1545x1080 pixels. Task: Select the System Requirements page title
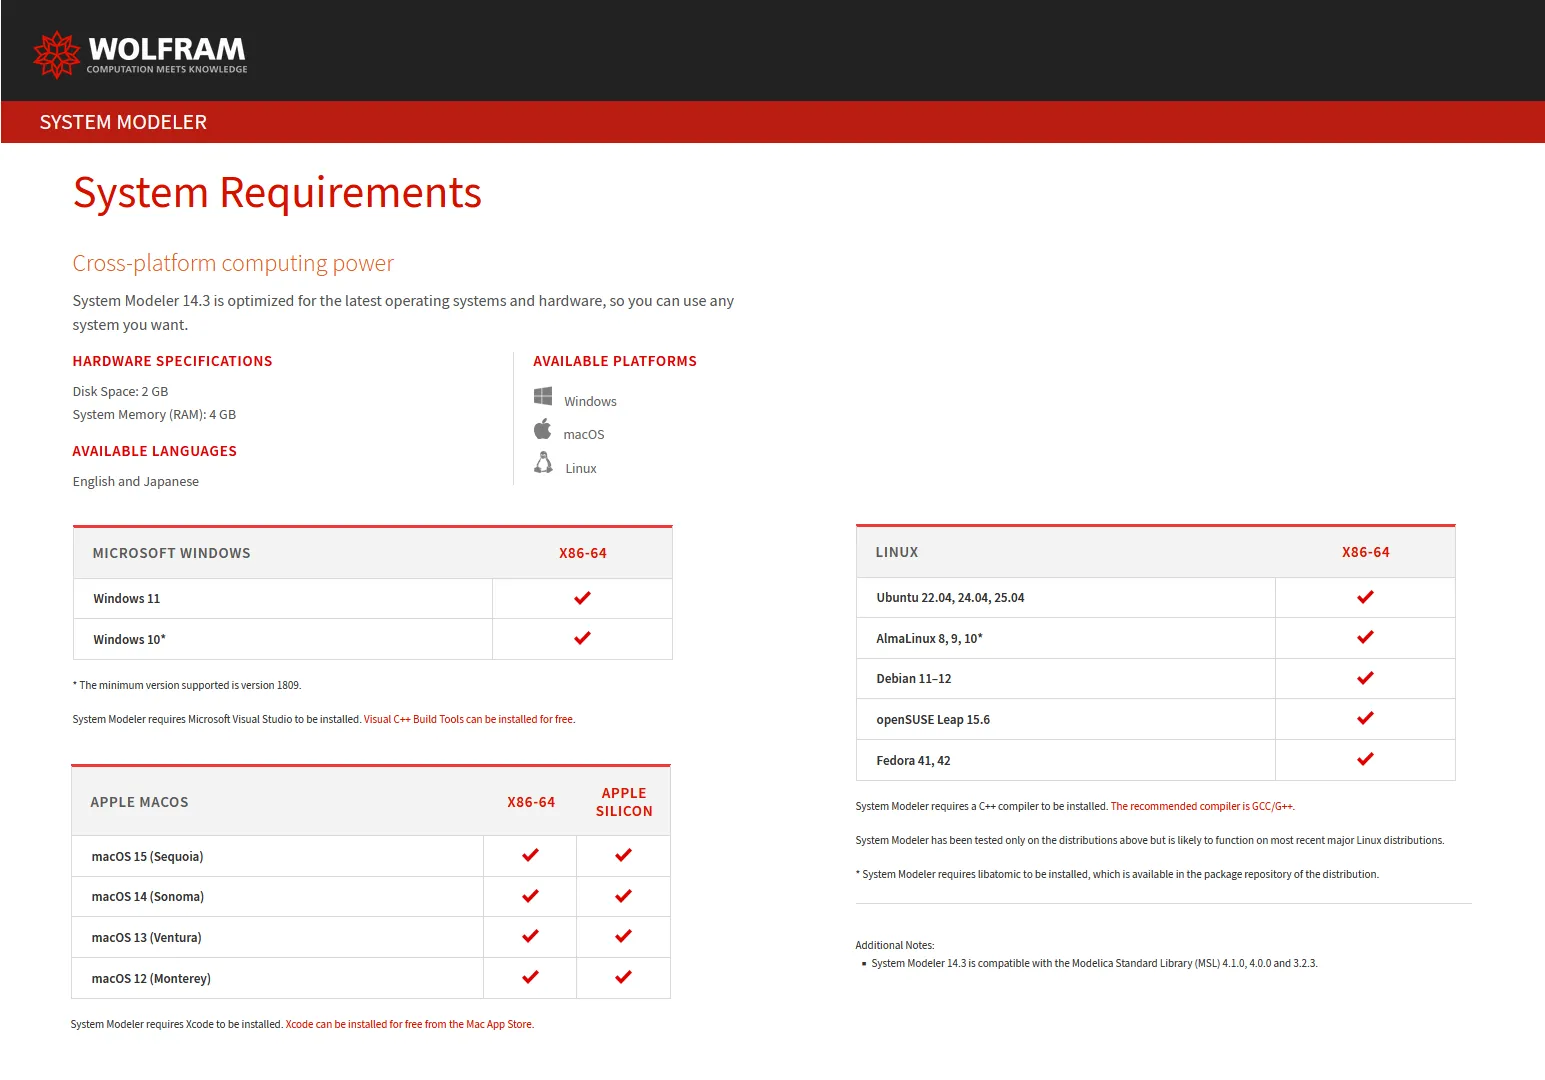[277, 193]
